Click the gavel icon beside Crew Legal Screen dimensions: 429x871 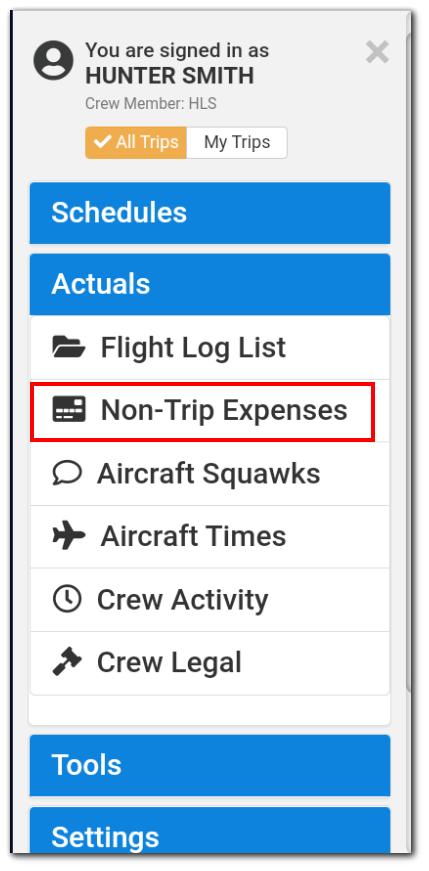coord(67,662)
